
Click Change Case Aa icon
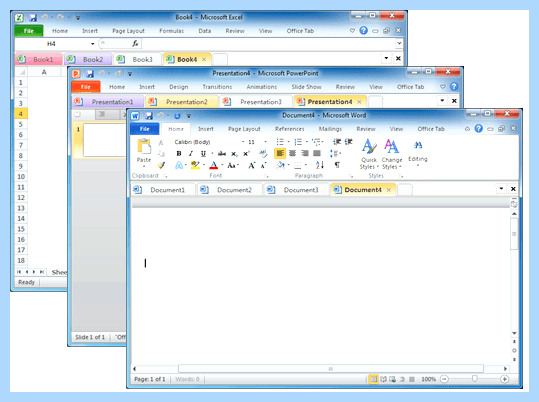pyautogui.click(x=232, y=165)
